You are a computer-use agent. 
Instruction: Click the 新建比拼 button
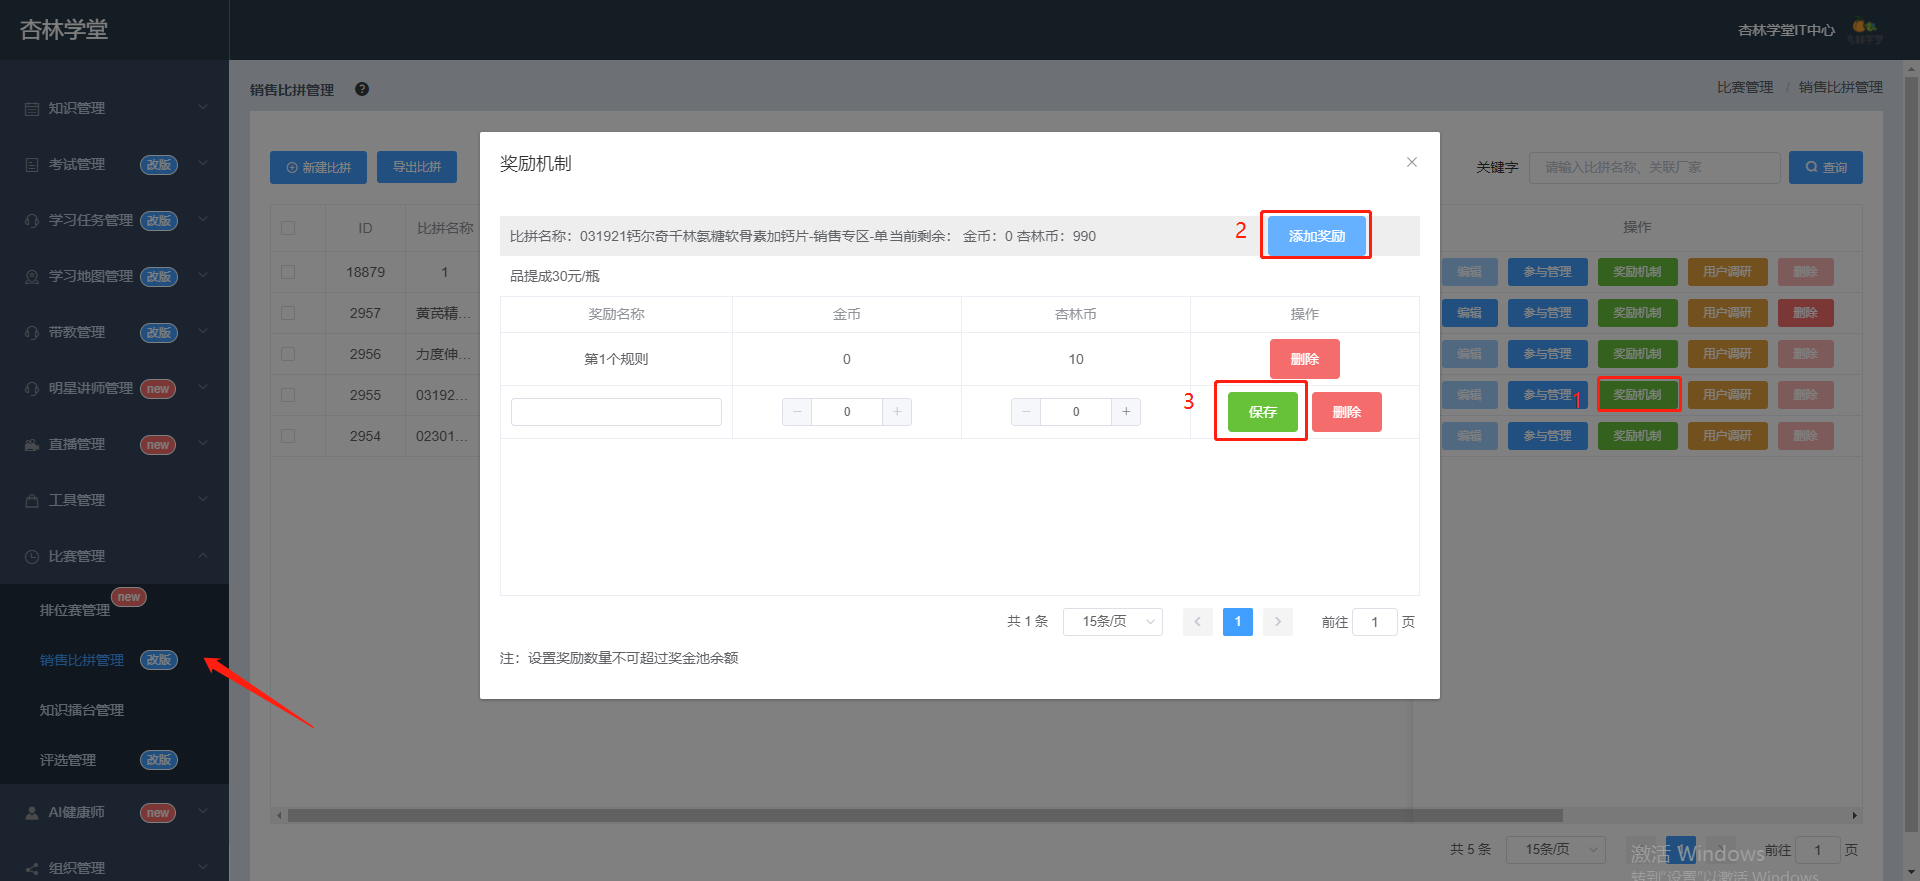tap(318, 167)
